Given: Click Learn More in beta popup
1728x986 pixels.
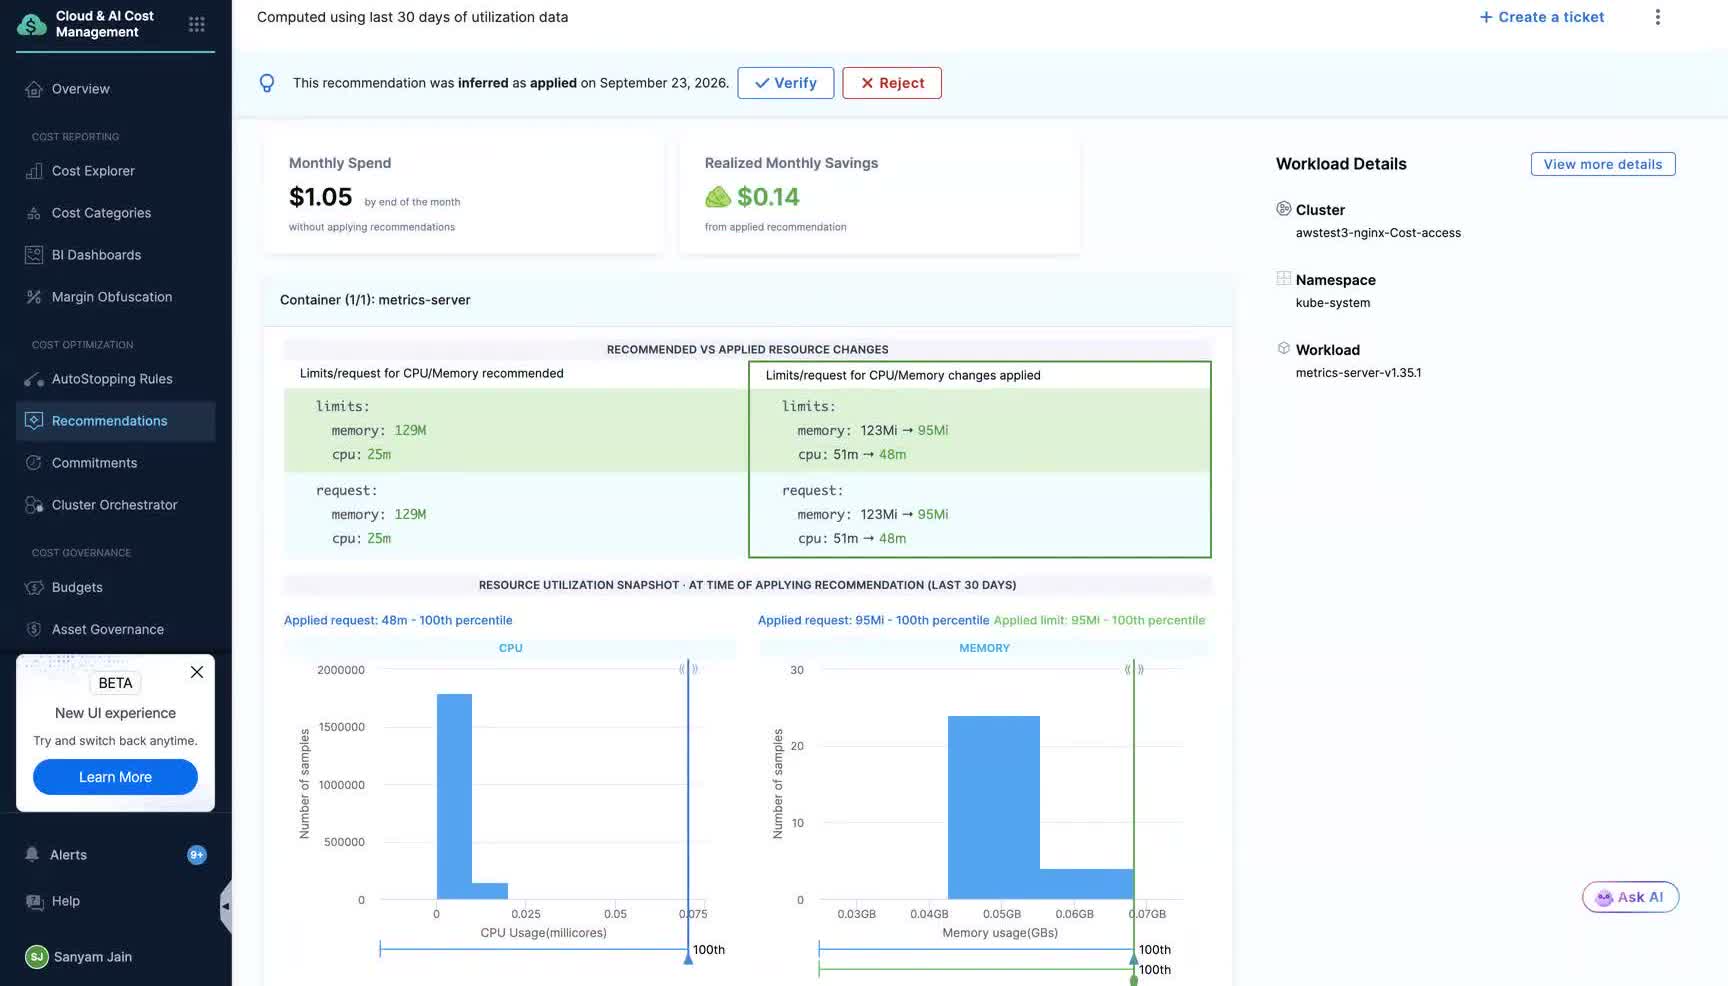Looking at the screenshot, I should (x=116, y=777).
